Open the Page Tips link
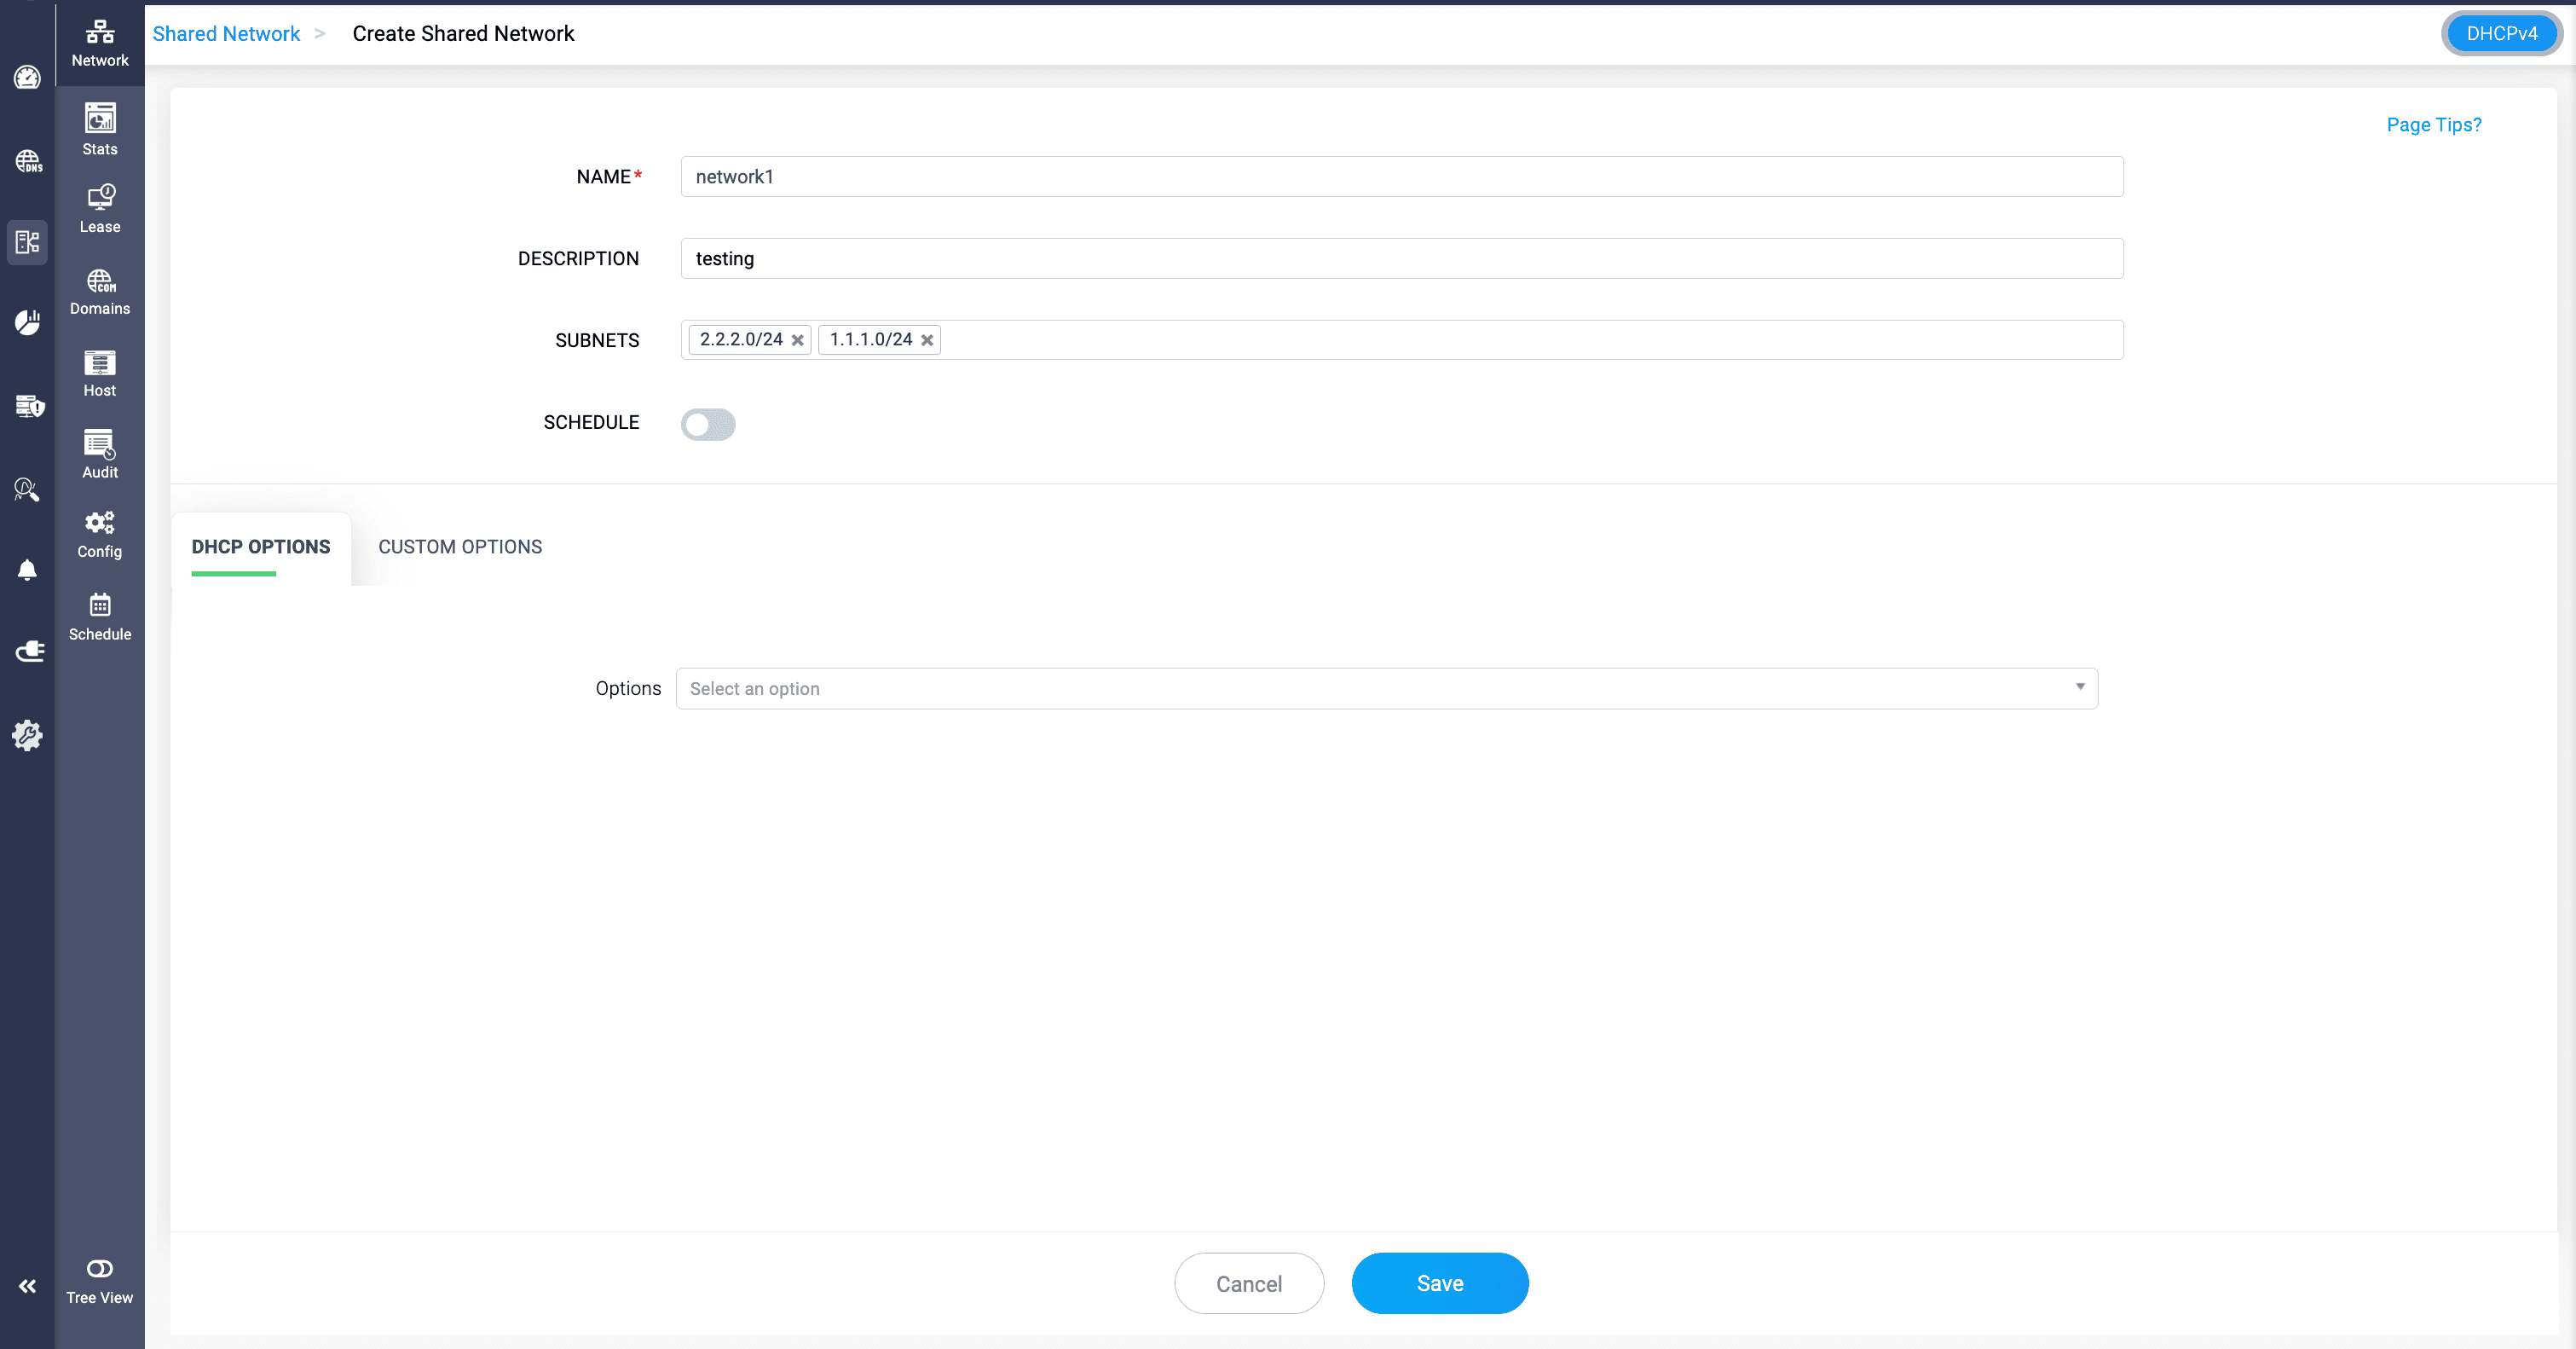2576x1349 pixels. [2433, 125]
